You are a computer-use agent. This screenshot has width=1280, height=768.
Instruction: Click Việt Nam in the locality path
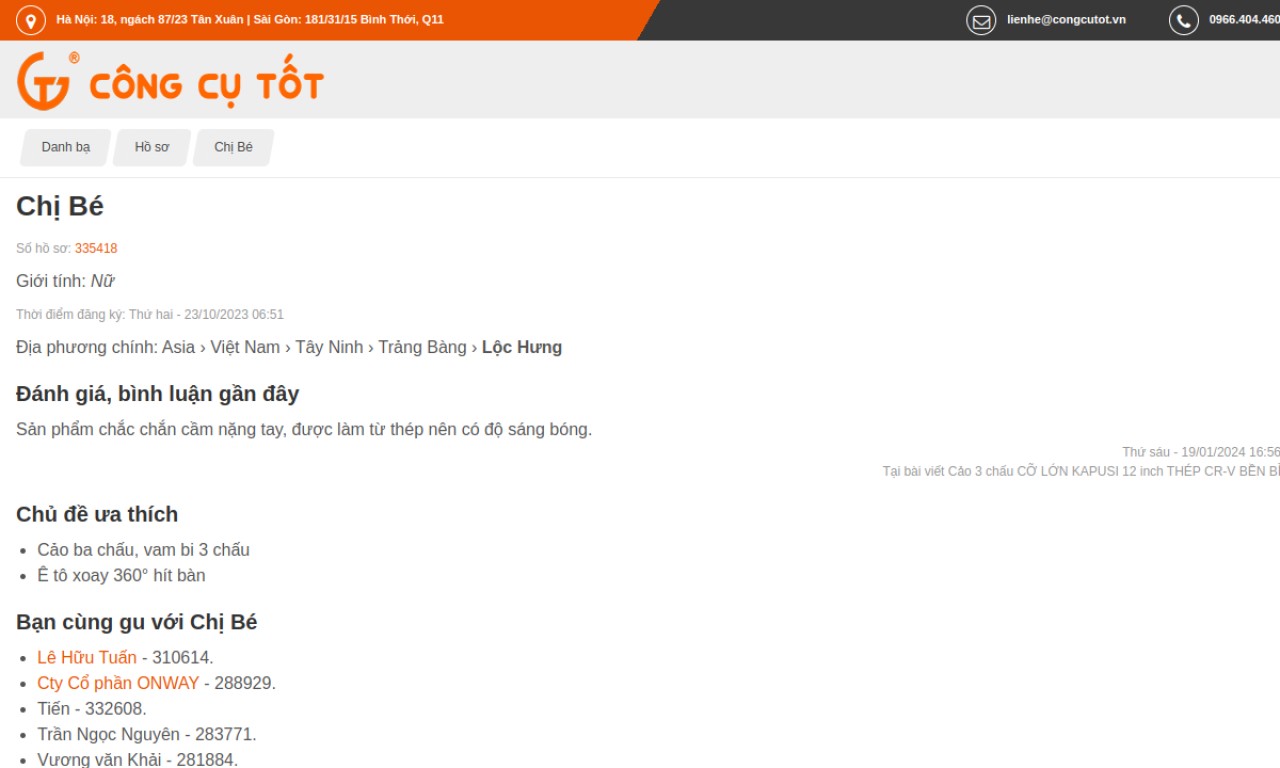[x=245, y=347]
